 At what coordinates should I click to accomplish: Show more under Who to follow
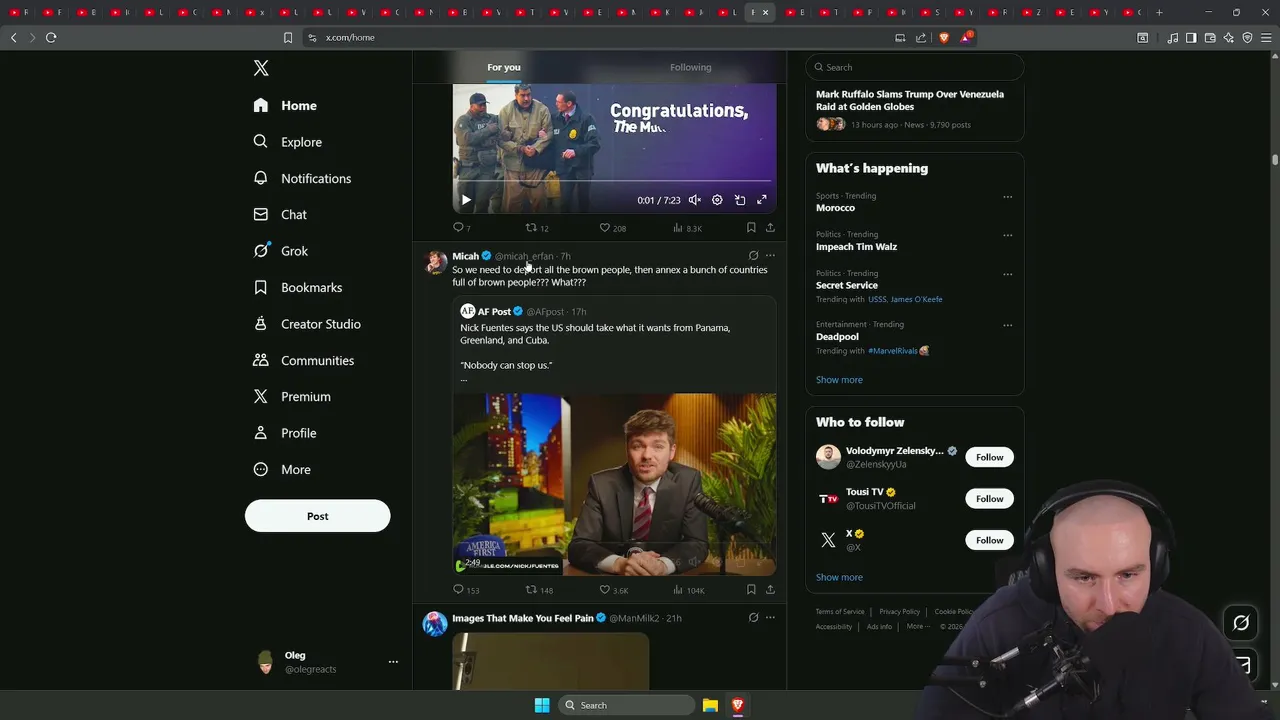coord(839,577)
